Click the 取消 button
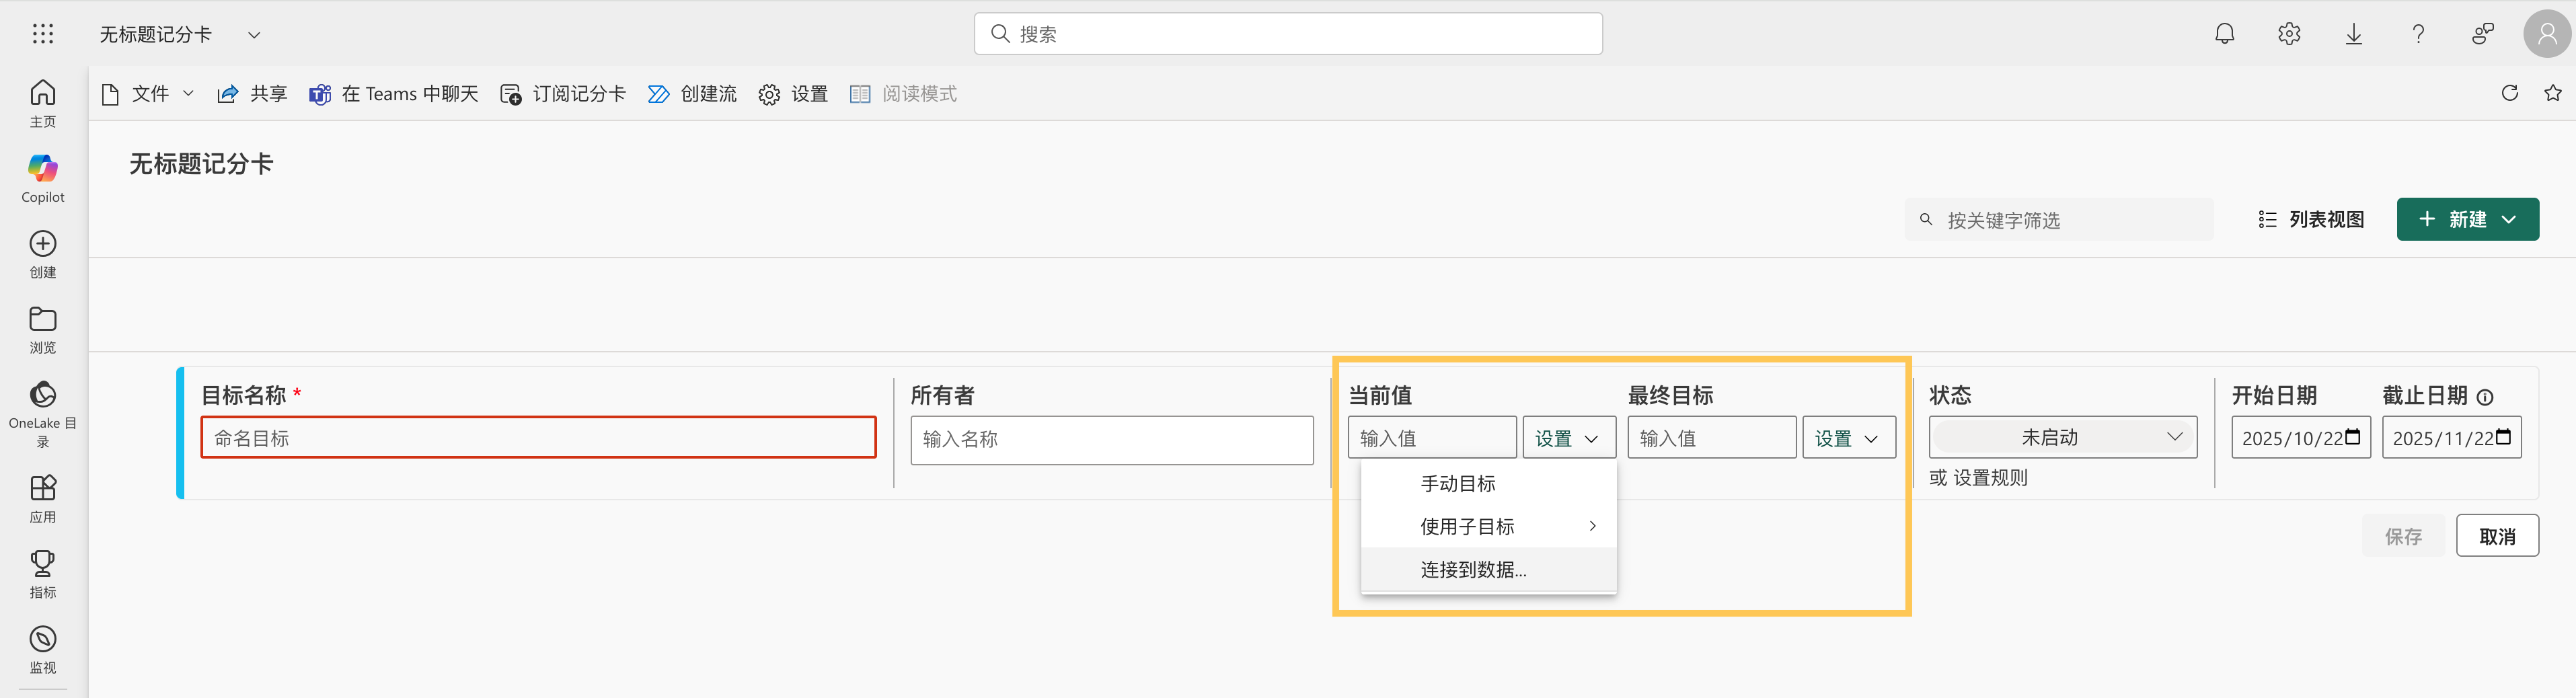 tap(2496, 536)
